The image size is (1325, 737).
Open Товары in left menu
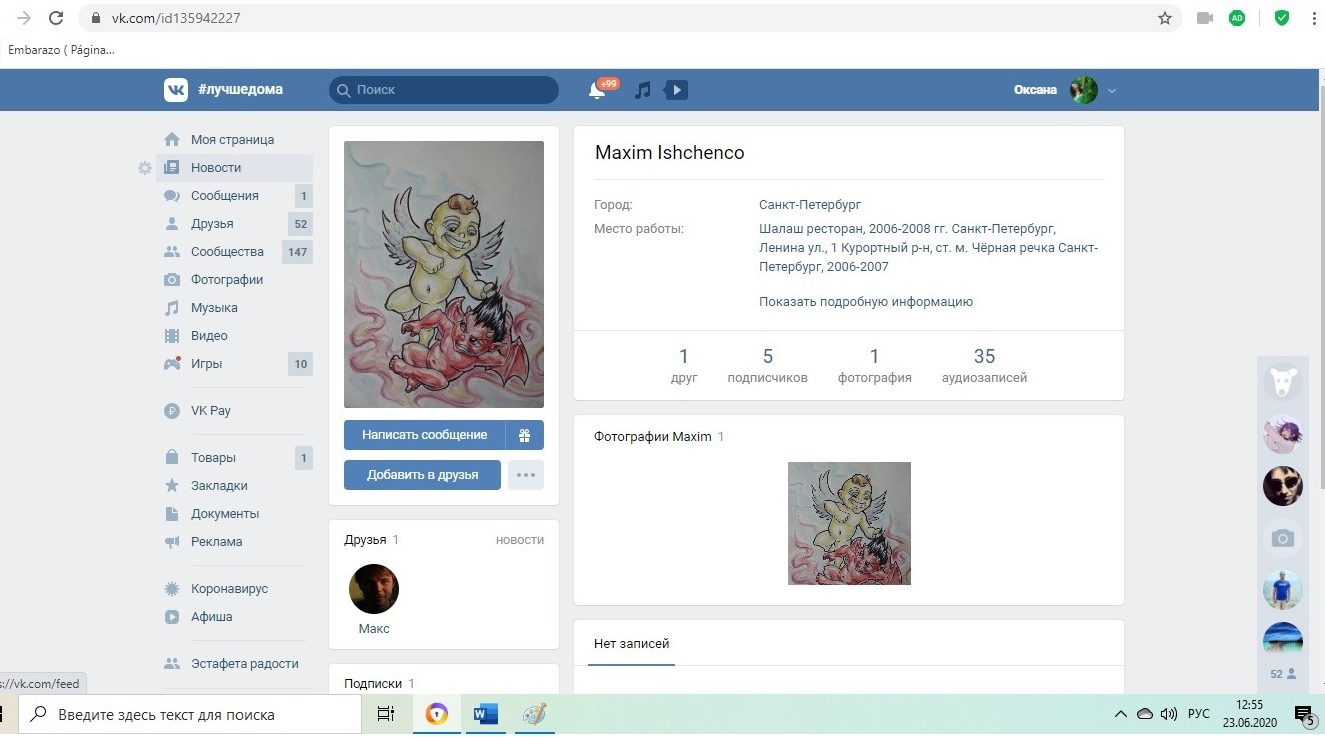[x=236, y=458]
